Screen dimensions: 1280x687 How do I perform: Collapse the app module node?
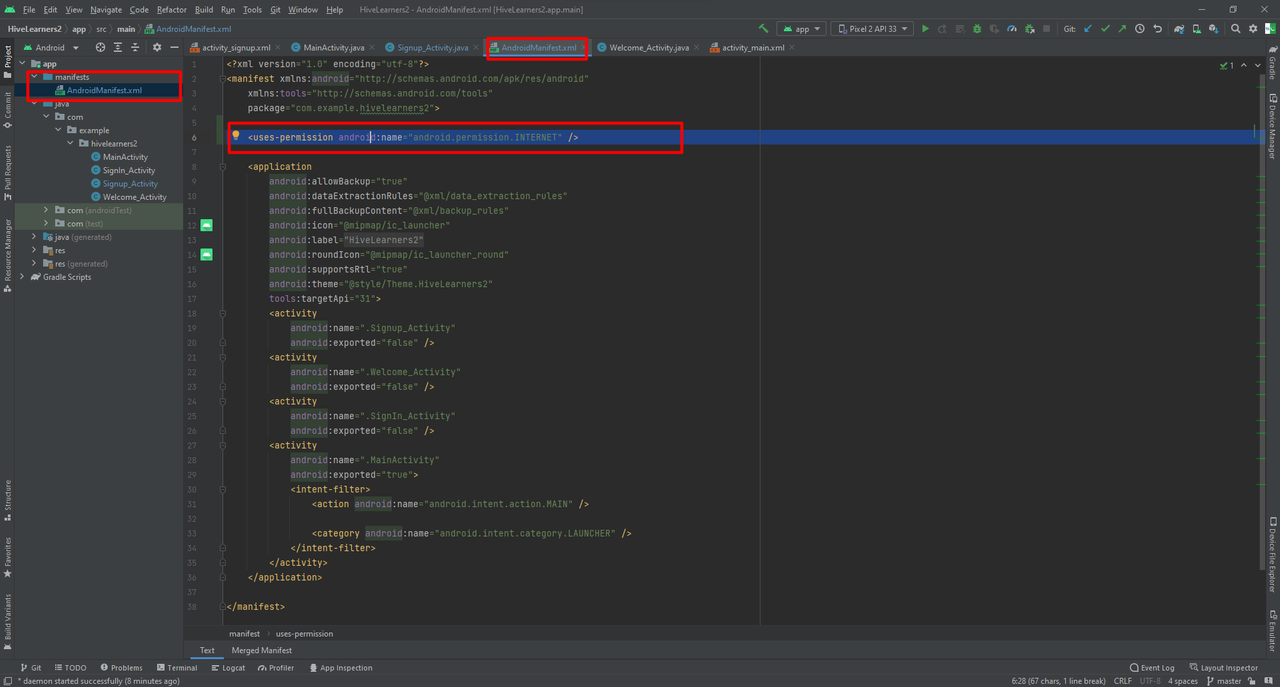[x=23, y=63]
